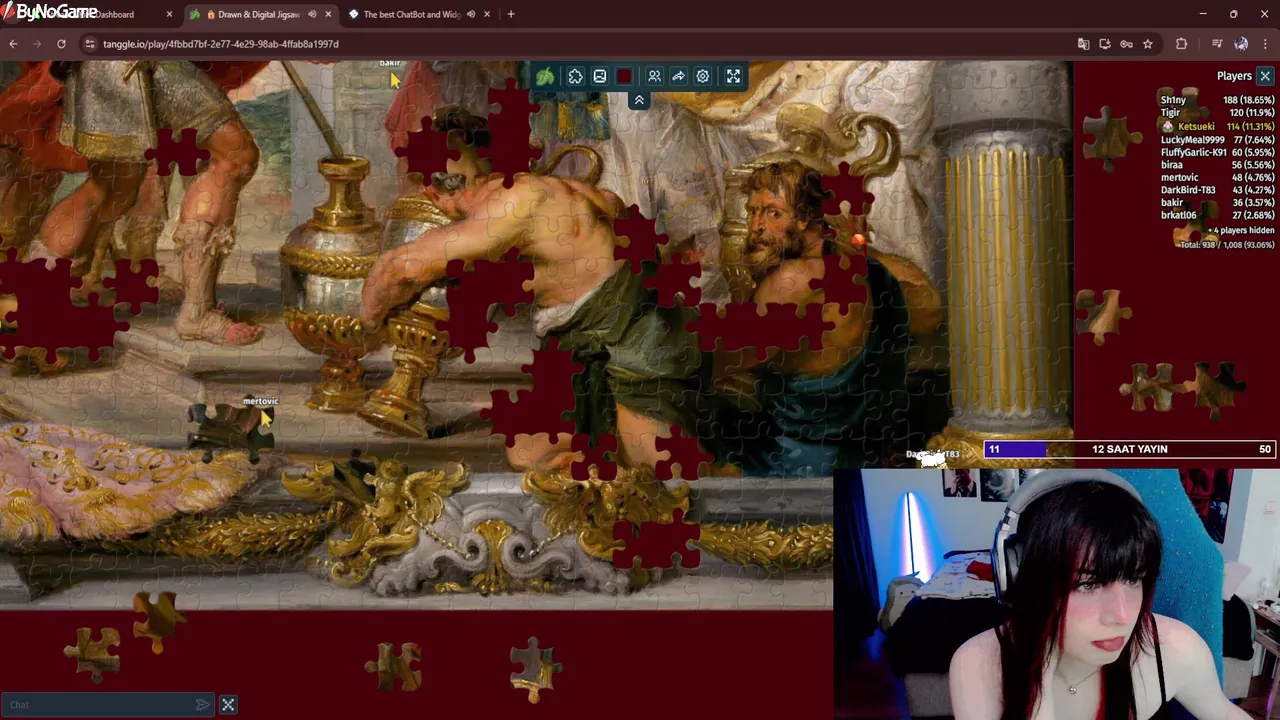
Task: Go back in browser history
Action: point(13,44)
